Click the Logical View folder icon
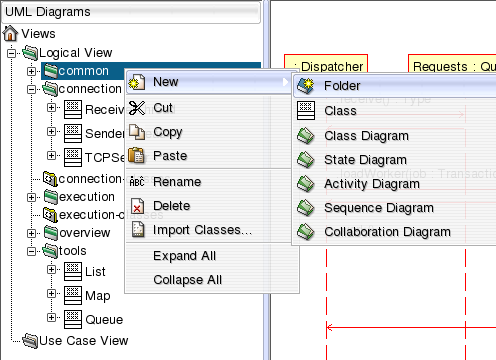This screenshot has height=360, width=496. click(x=30, y=53)
